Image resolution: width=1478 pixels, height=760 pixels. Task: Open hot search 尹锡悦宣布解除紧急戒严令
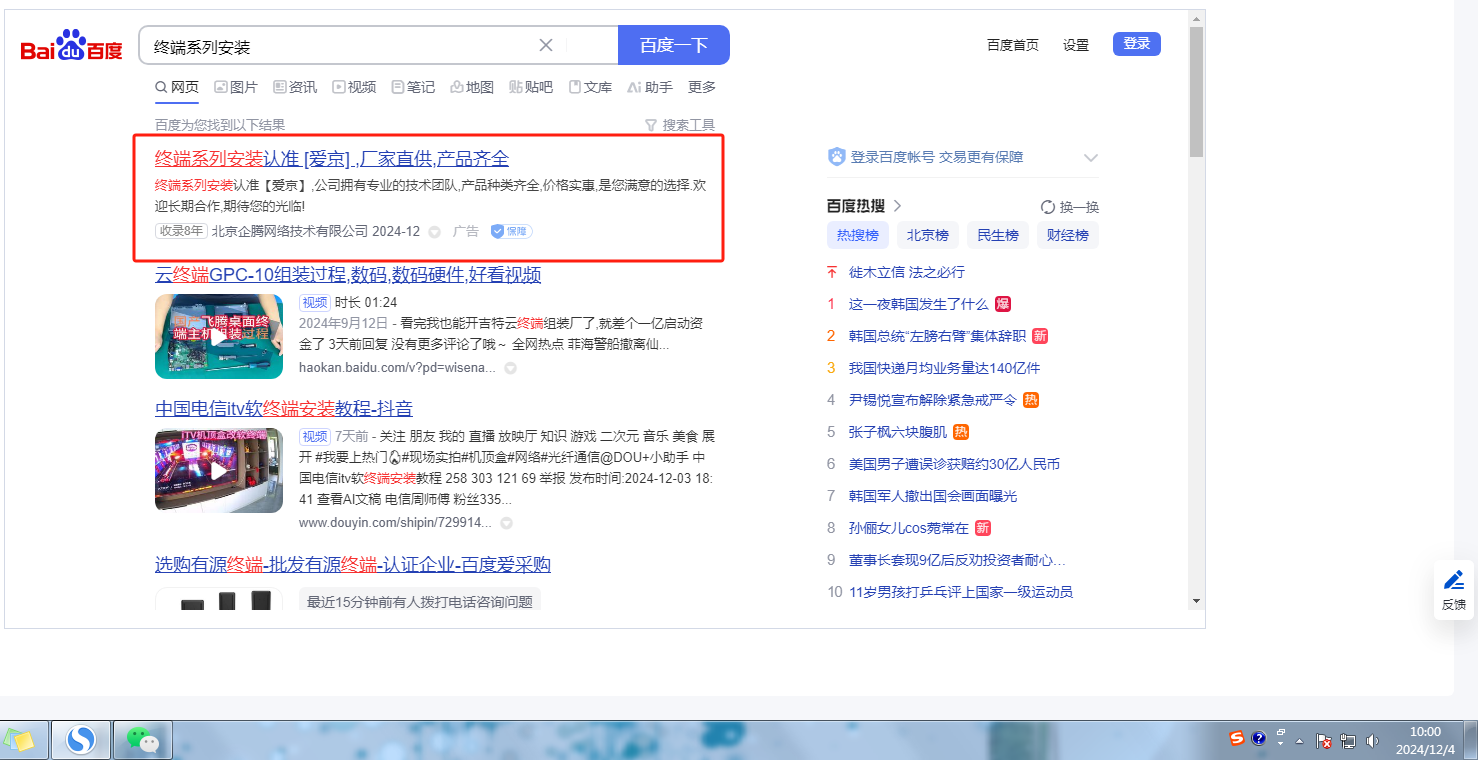tap(933, 400)
